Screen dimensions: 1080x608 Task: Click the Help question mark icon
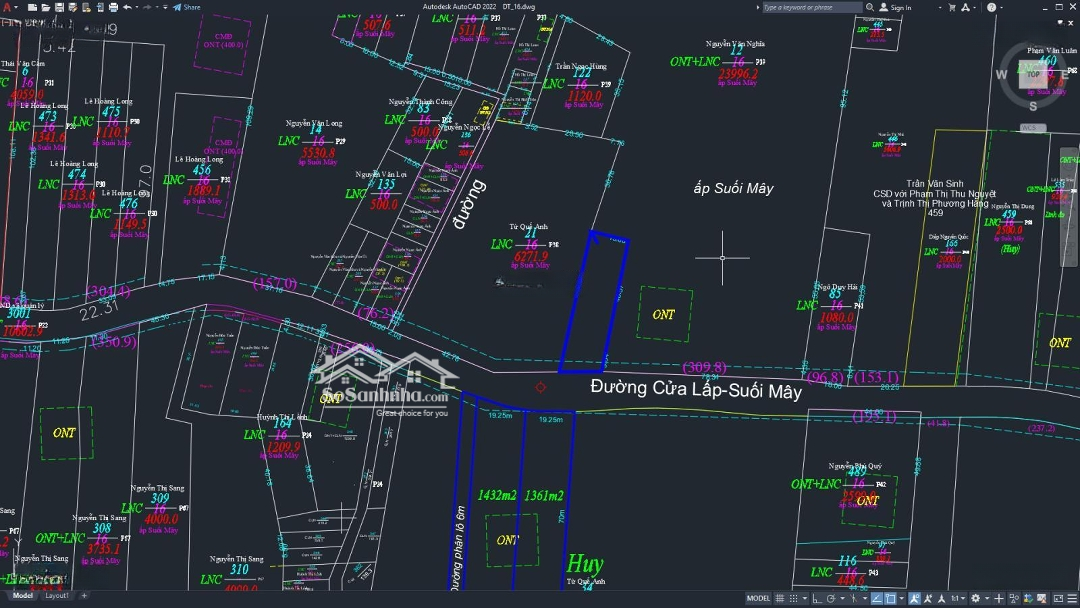[x=990, y=7]
